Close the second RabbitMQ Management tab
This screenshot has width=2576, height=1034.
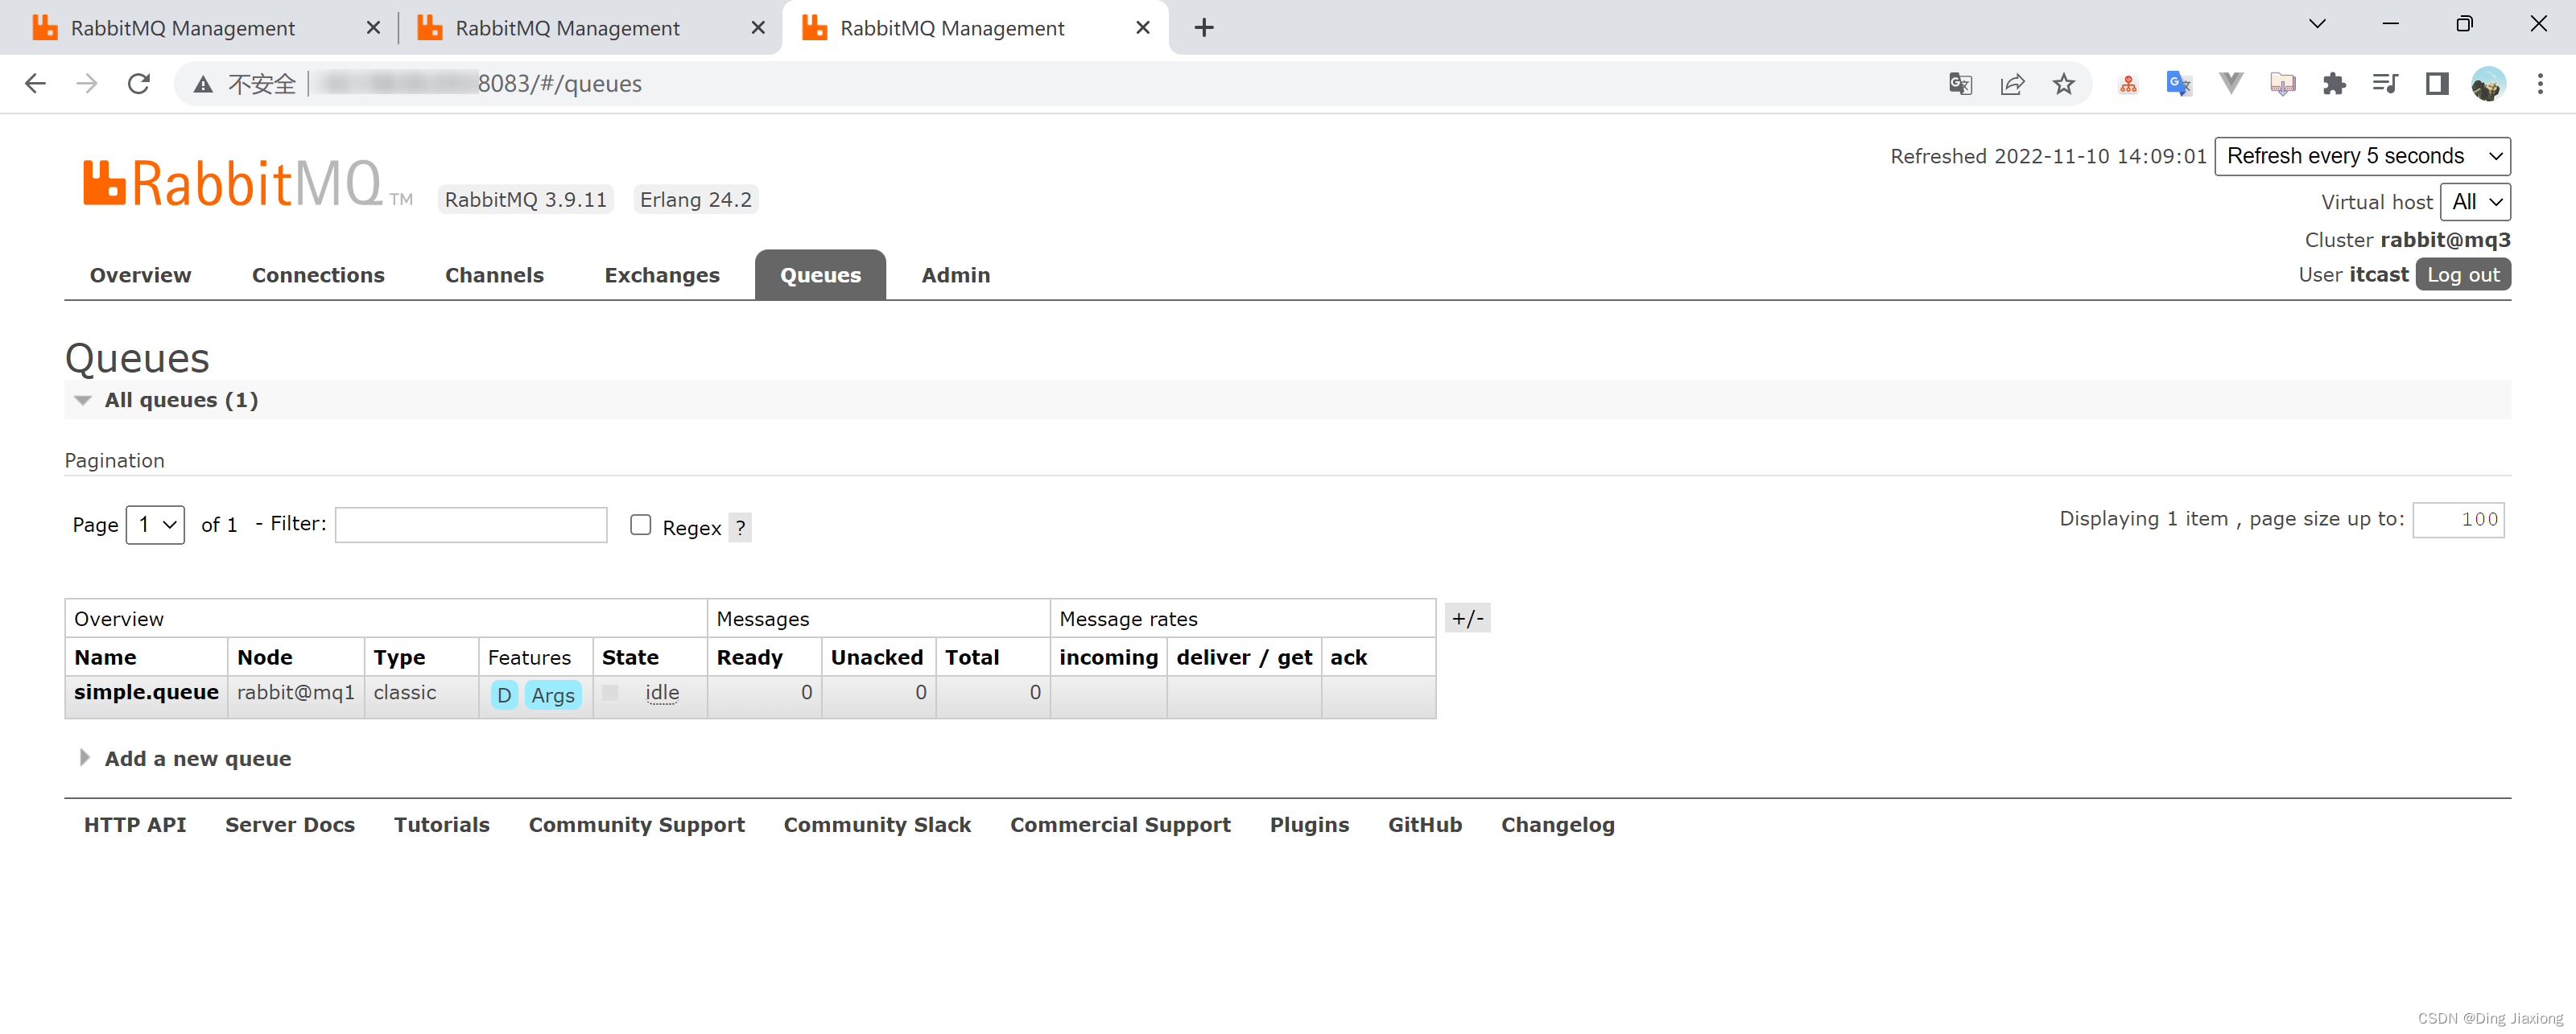click(x=758, y=28)
